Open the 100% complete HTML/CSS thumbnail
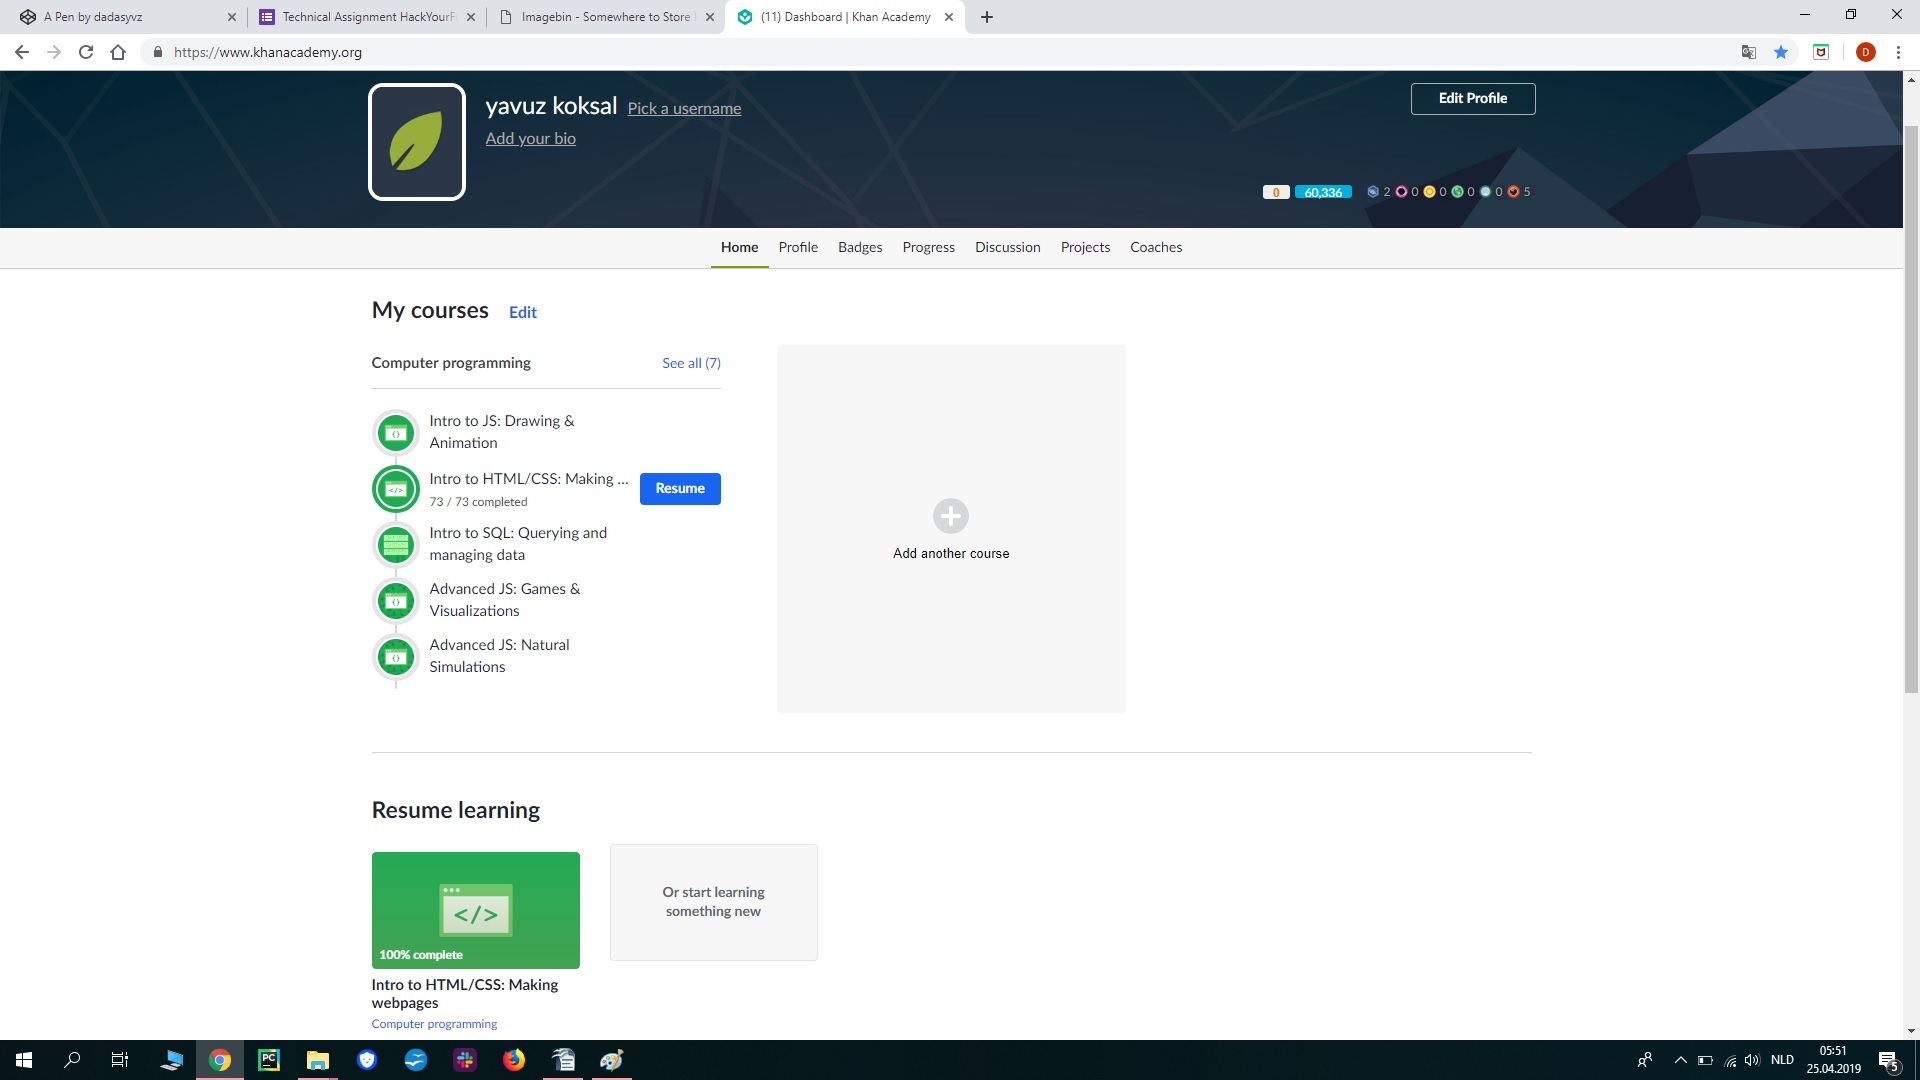The width and height of the screenshot is (1920, 1080). pos(476,910)
